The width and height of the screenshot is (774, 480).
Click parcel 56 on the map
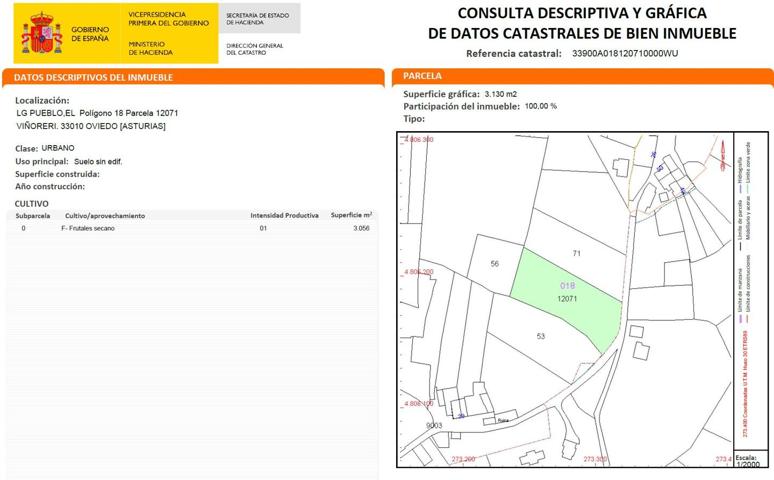pos(494,264)
